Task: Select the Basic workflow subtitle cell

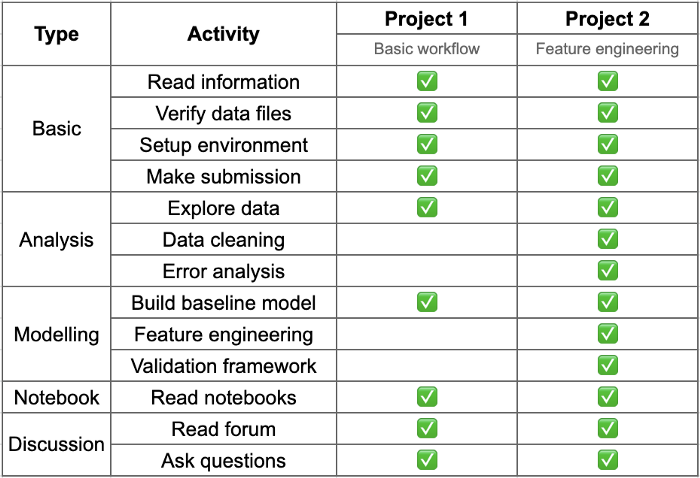Action: click(x=427, y=49)
